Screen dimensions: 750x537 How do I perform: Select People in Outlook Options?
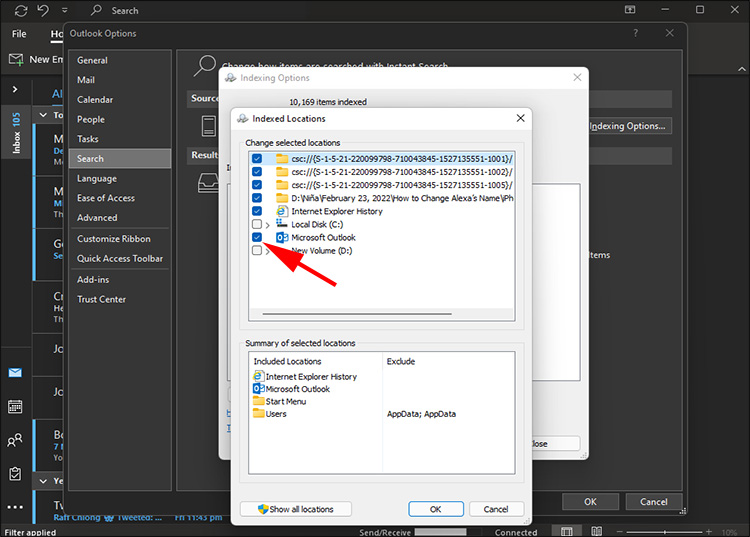pos(120,119)
